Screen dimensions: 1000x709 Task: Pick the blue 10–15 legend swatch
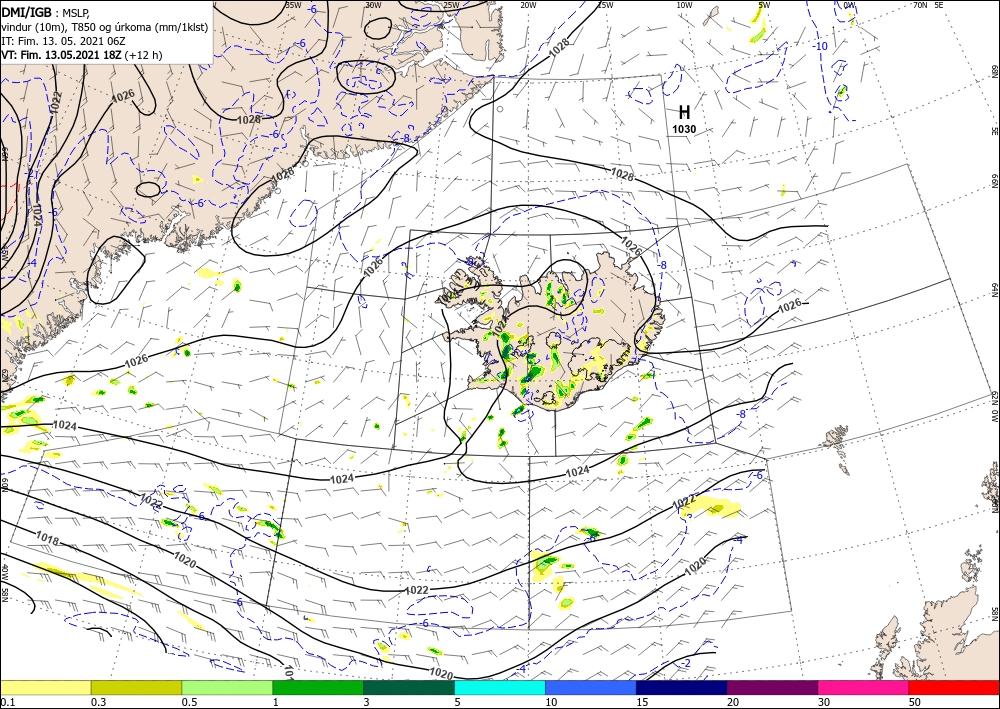(x=591, y=688)
